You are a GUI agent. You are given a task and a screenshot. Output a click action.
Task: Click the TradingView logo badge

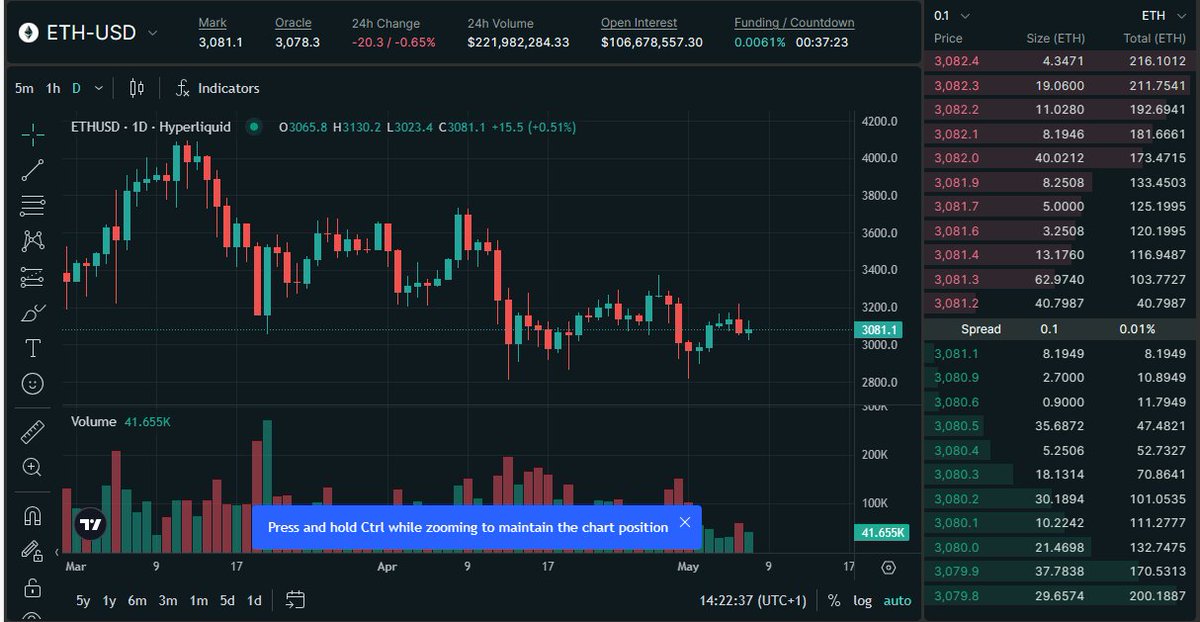(91, 525)
